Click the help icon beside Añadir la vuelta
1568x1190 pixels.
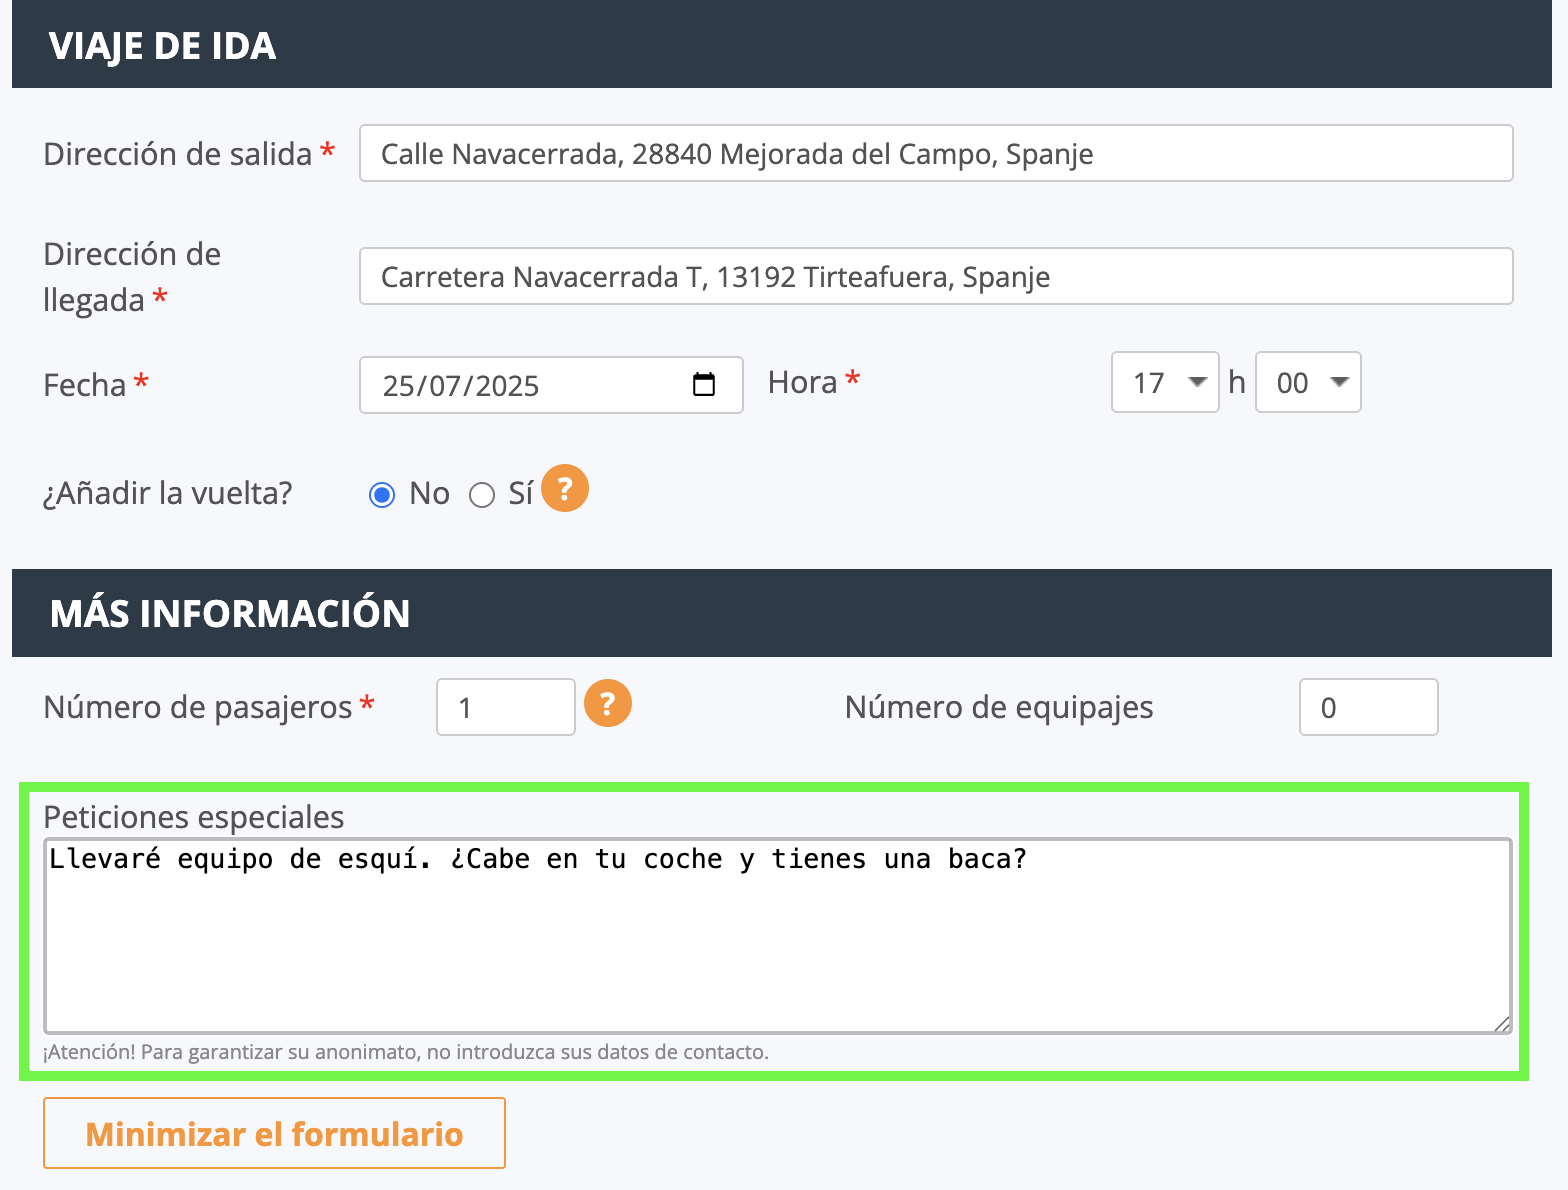pos(565,488)
